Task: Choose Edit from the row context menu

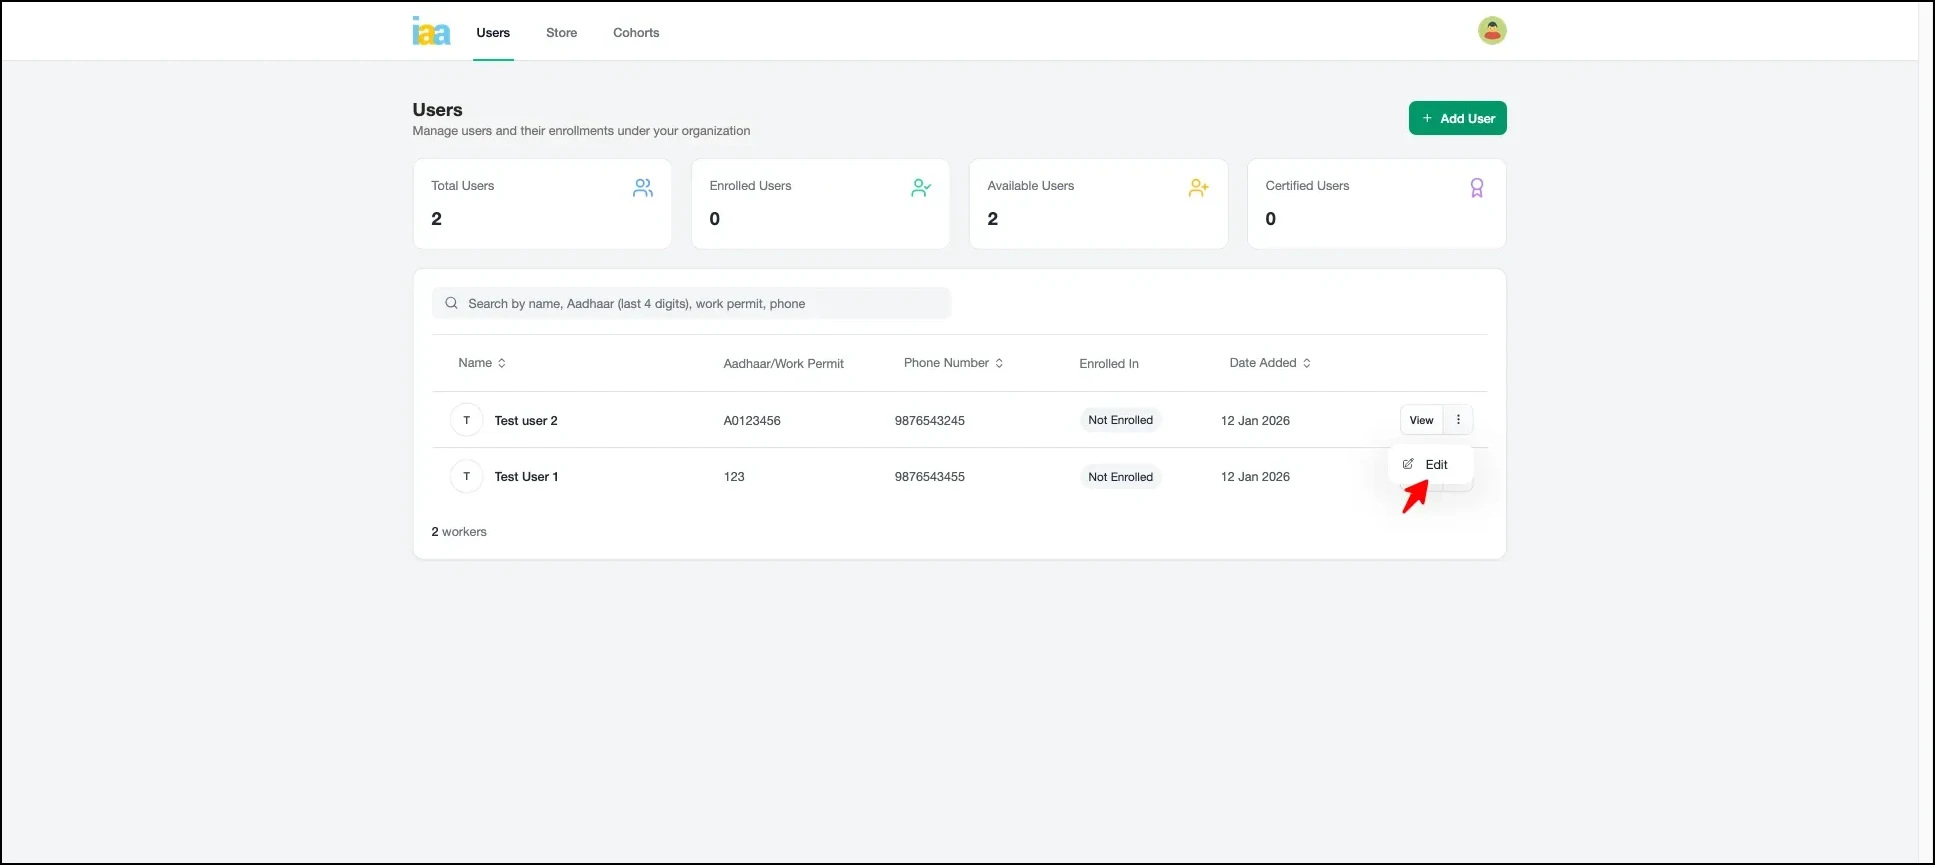Action: [x=1430, y=465]
